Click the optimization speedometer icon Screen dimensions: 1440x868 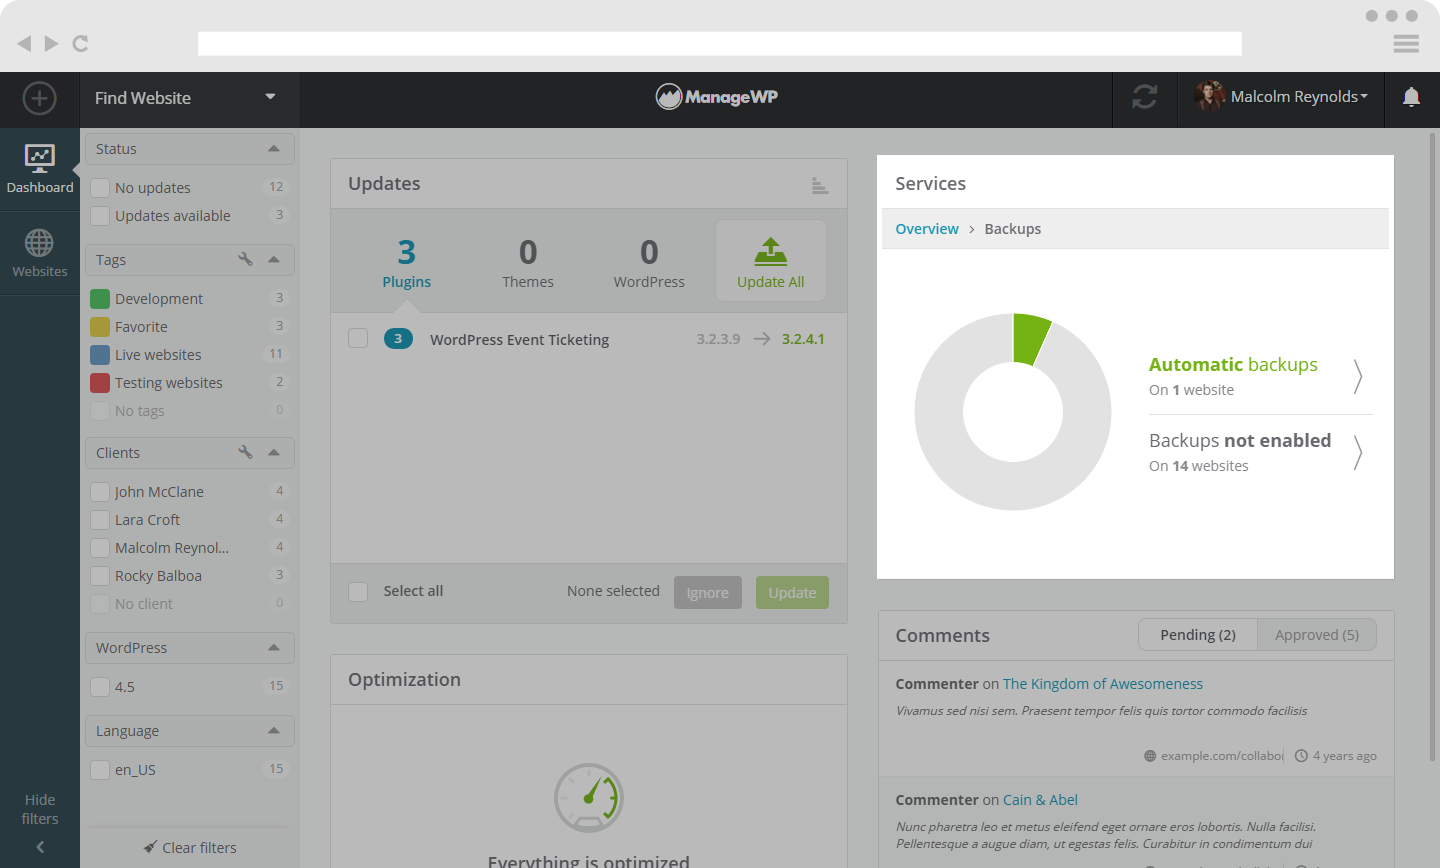point(589,798)
